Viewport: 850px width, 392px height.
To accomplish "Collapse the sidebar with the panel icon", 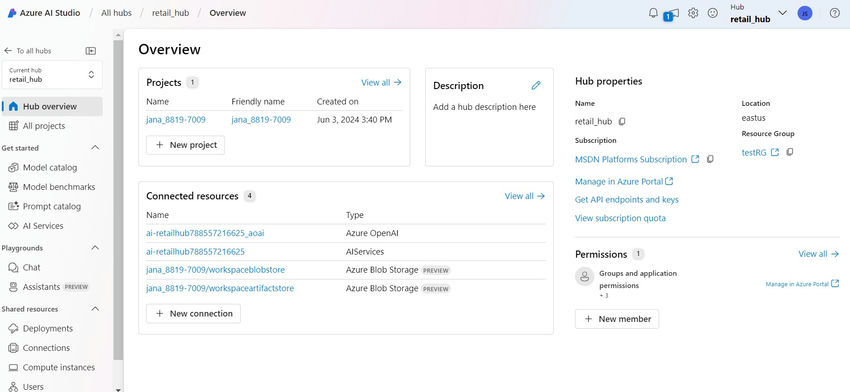I will point(91,50).
